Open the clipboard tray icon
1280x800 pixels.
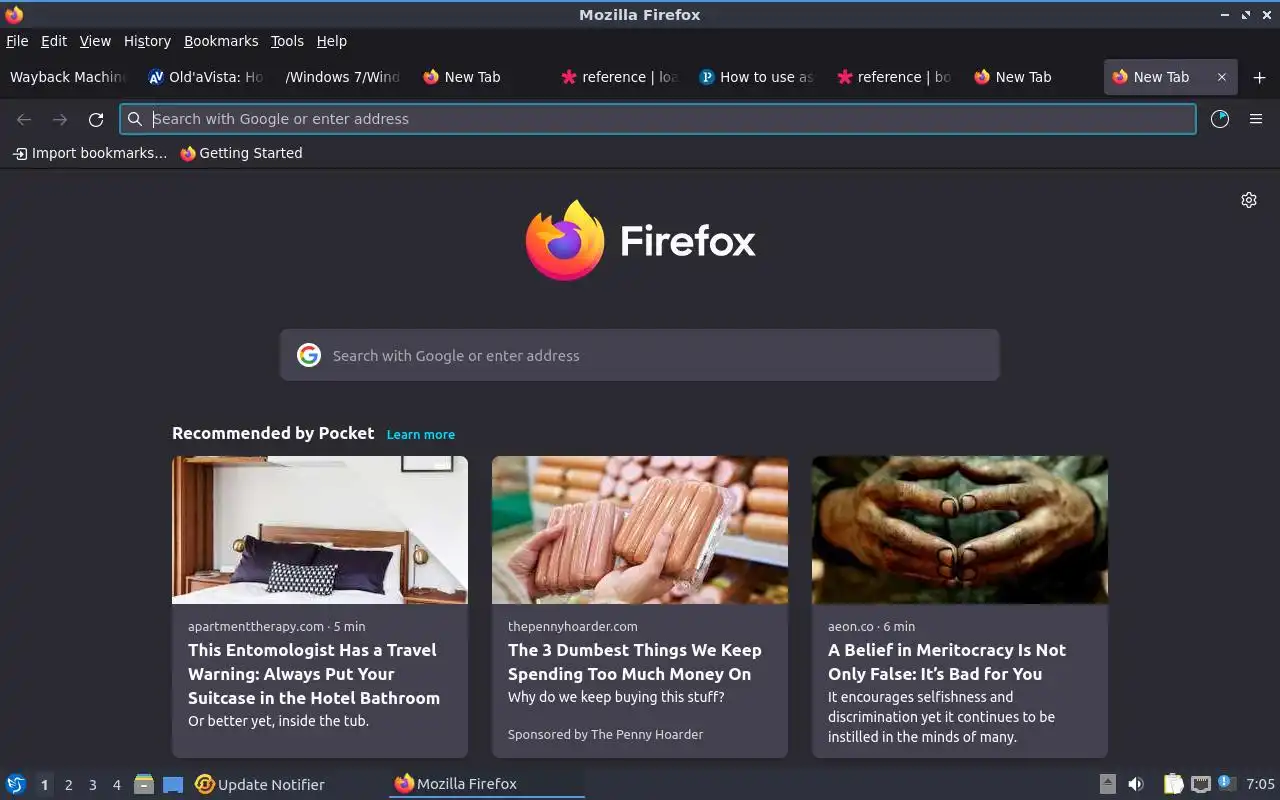(1173, 784)
